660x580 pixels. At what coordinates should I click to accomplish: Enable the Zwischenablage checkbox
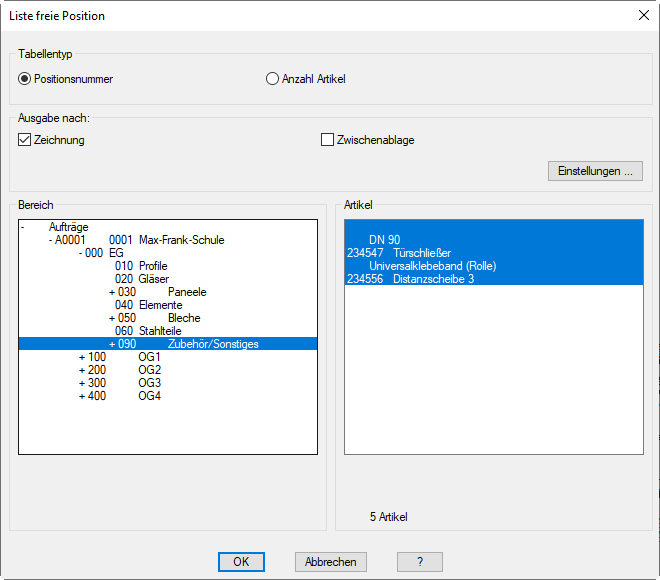click(327, 140)
